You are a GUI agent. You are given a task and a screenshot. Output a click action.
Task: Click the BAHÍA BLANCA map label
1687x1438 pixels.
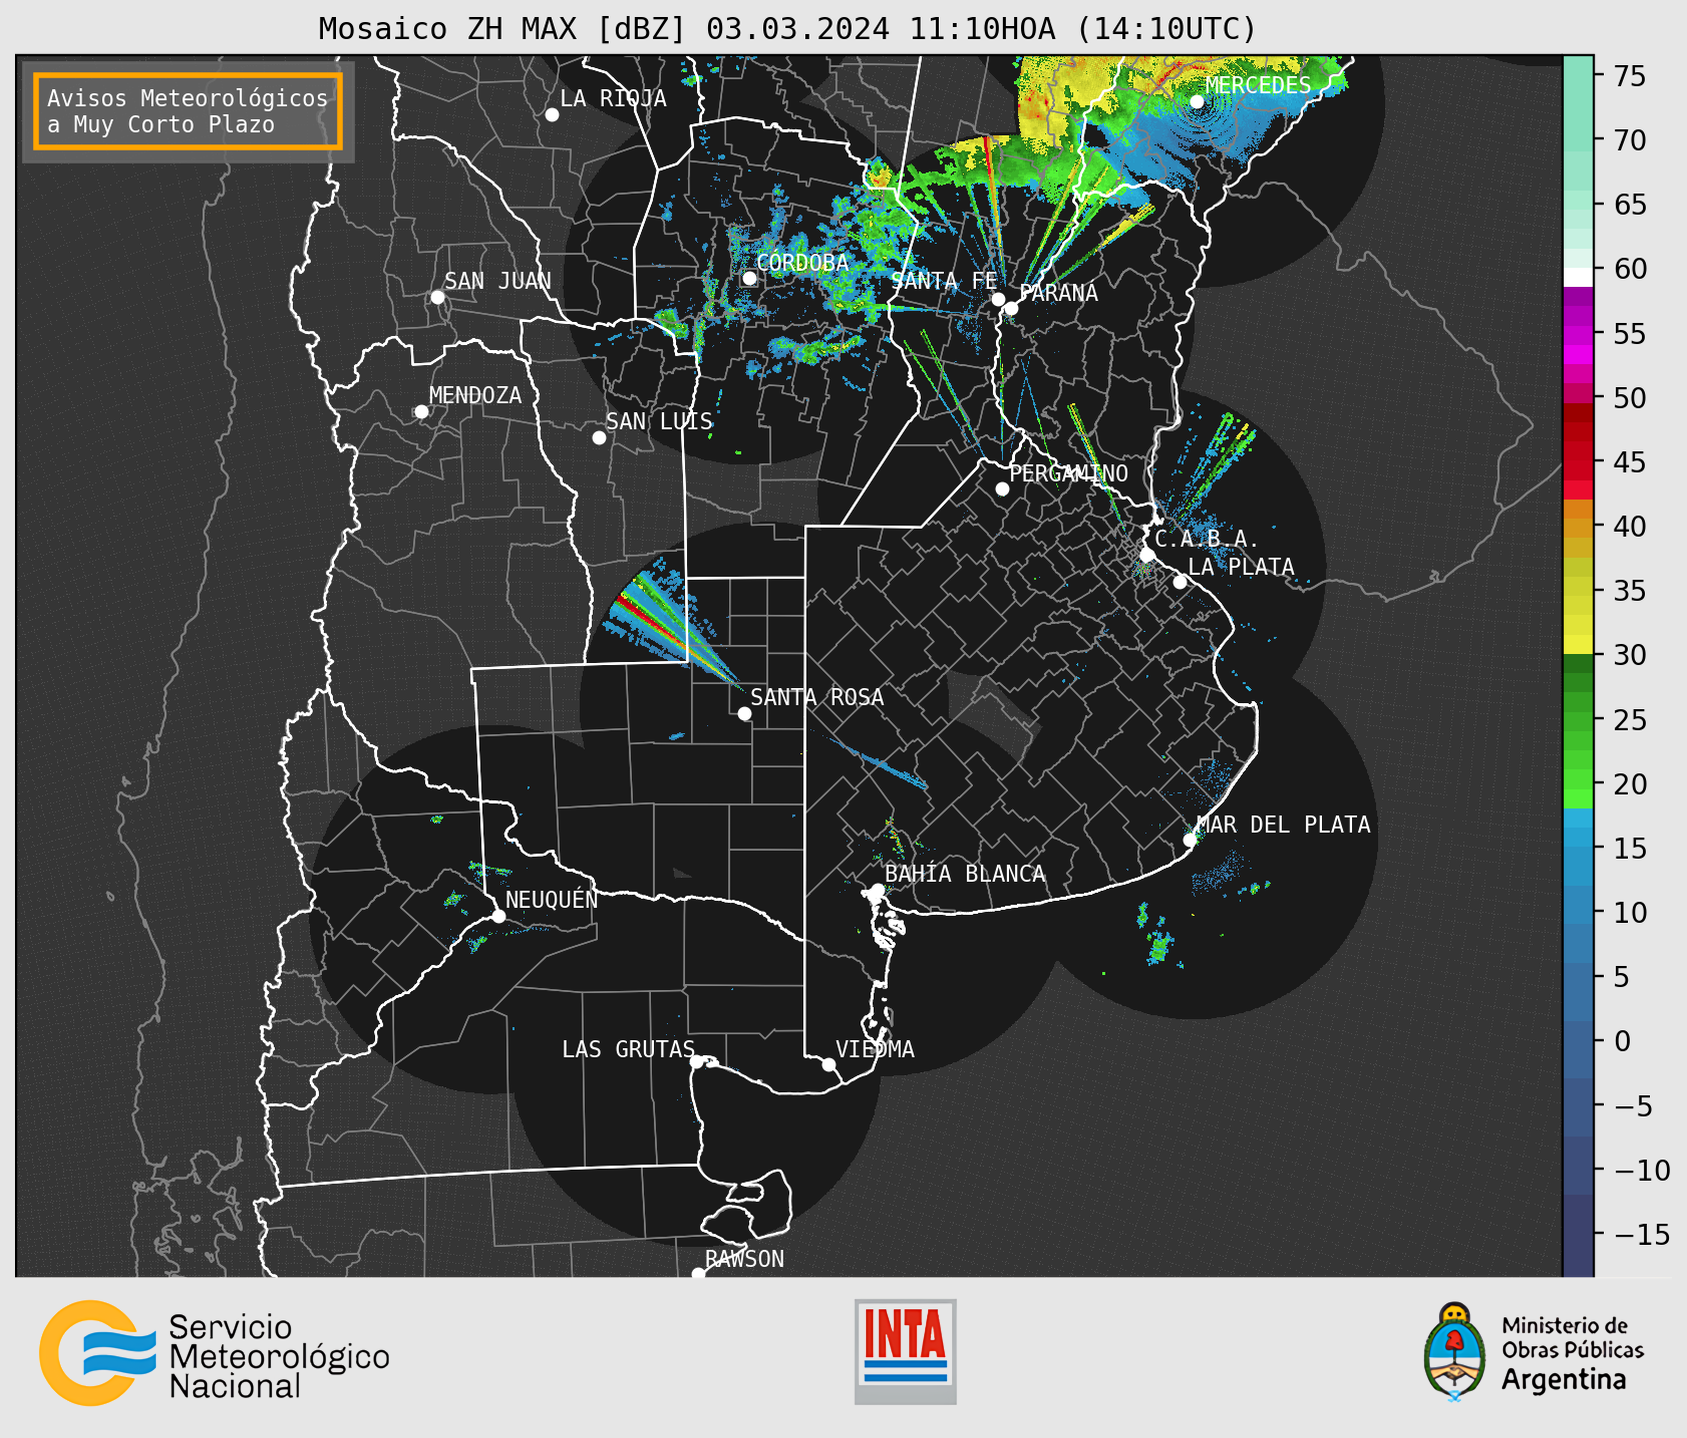click(x=965, y=874)
